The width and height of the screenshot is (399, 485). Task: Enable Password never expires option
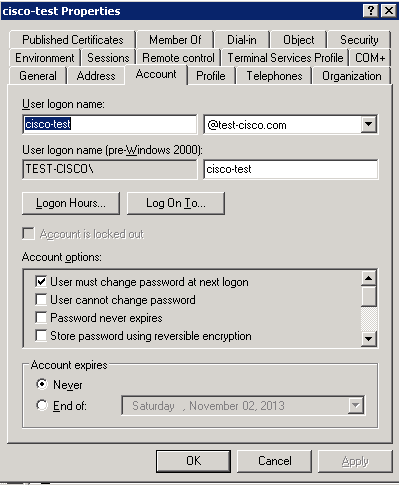pos(41,317)
